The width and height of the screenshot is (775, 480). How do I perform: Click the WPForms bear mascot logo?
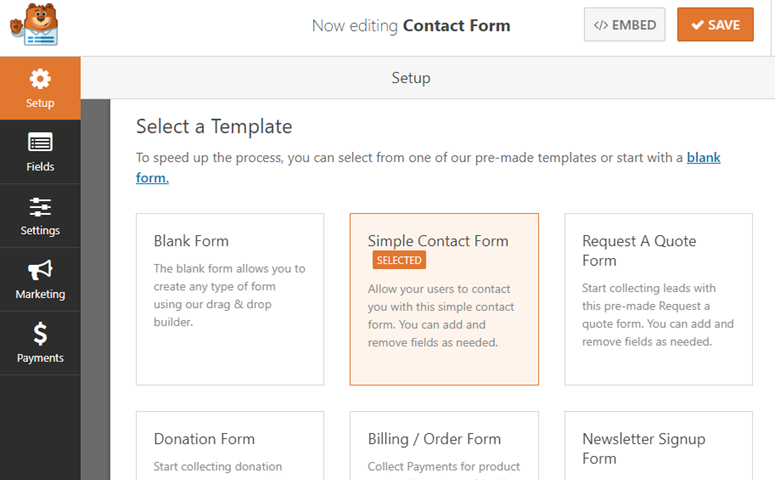(x=35, y=26)
